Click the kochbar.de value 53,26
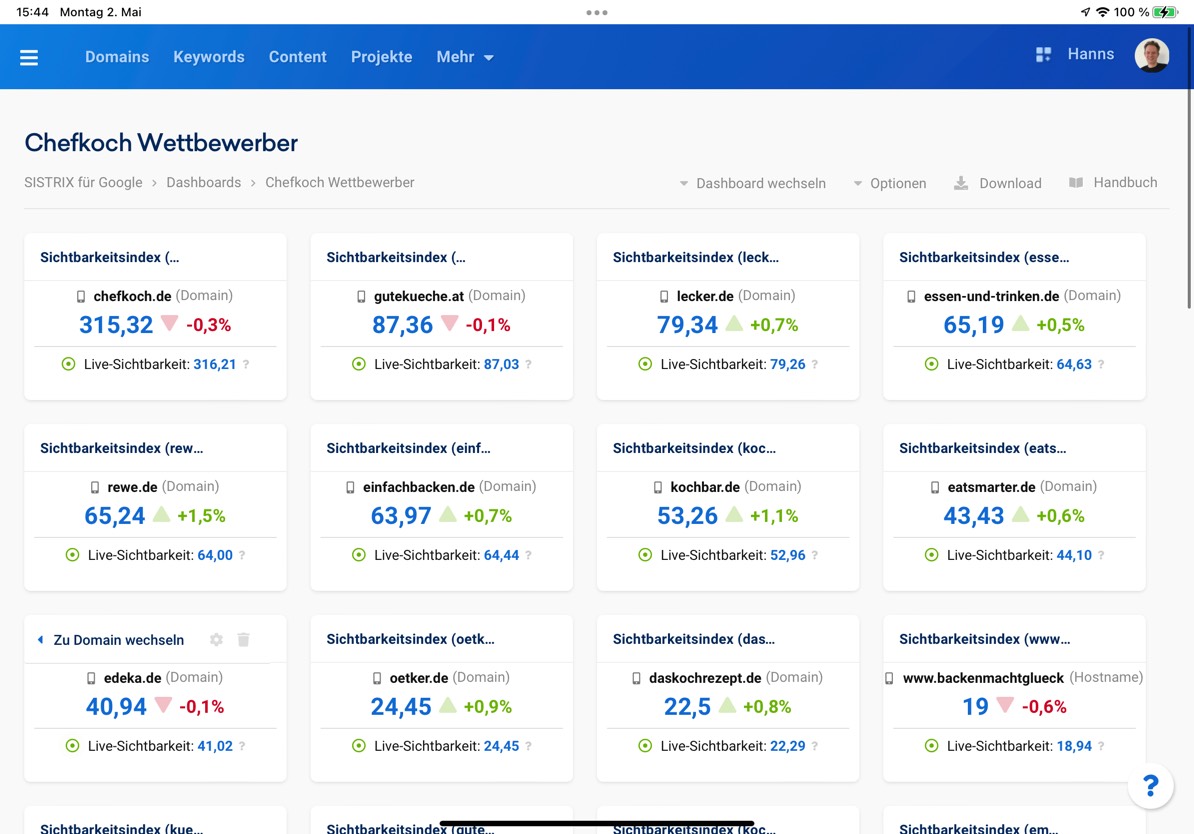This screenshot has height=834, width=1194. (x=688, y=516)
